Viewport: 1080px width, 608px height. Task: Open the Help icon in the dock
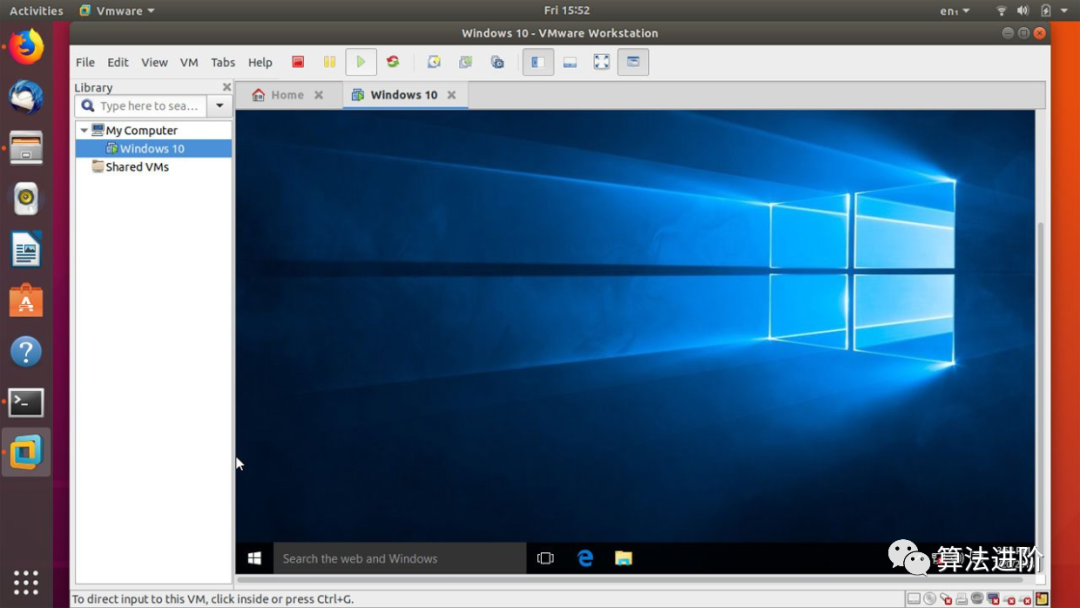(26, 352)
